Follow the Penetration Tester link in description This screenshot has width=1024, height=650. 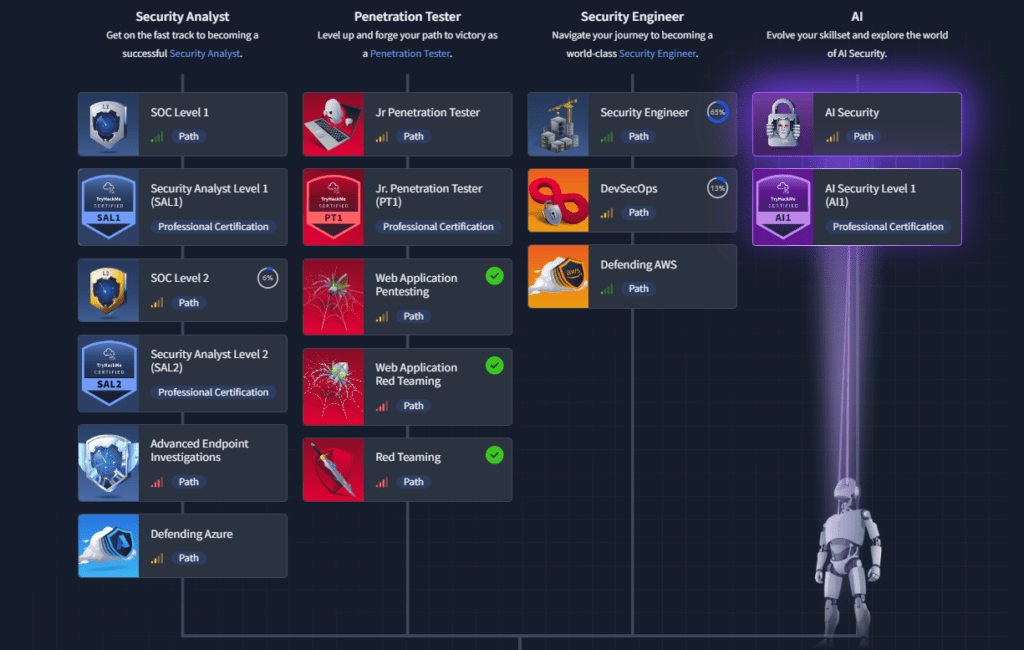(x=410, y=54)
